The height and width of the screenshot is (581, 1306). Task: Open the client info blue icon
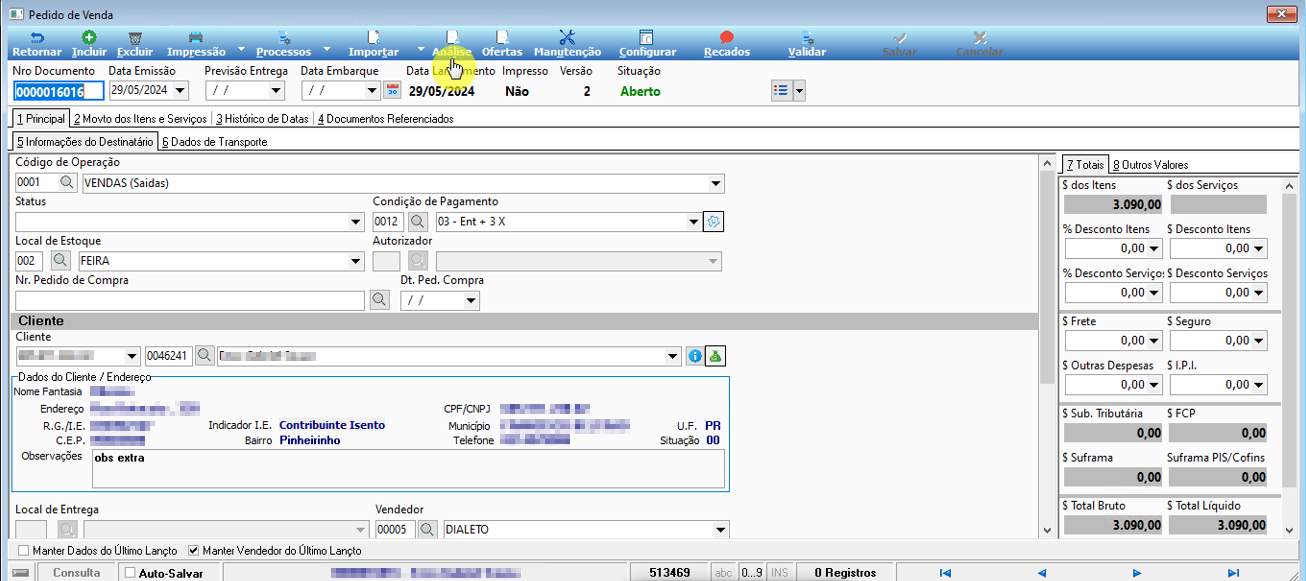[695, 356]
